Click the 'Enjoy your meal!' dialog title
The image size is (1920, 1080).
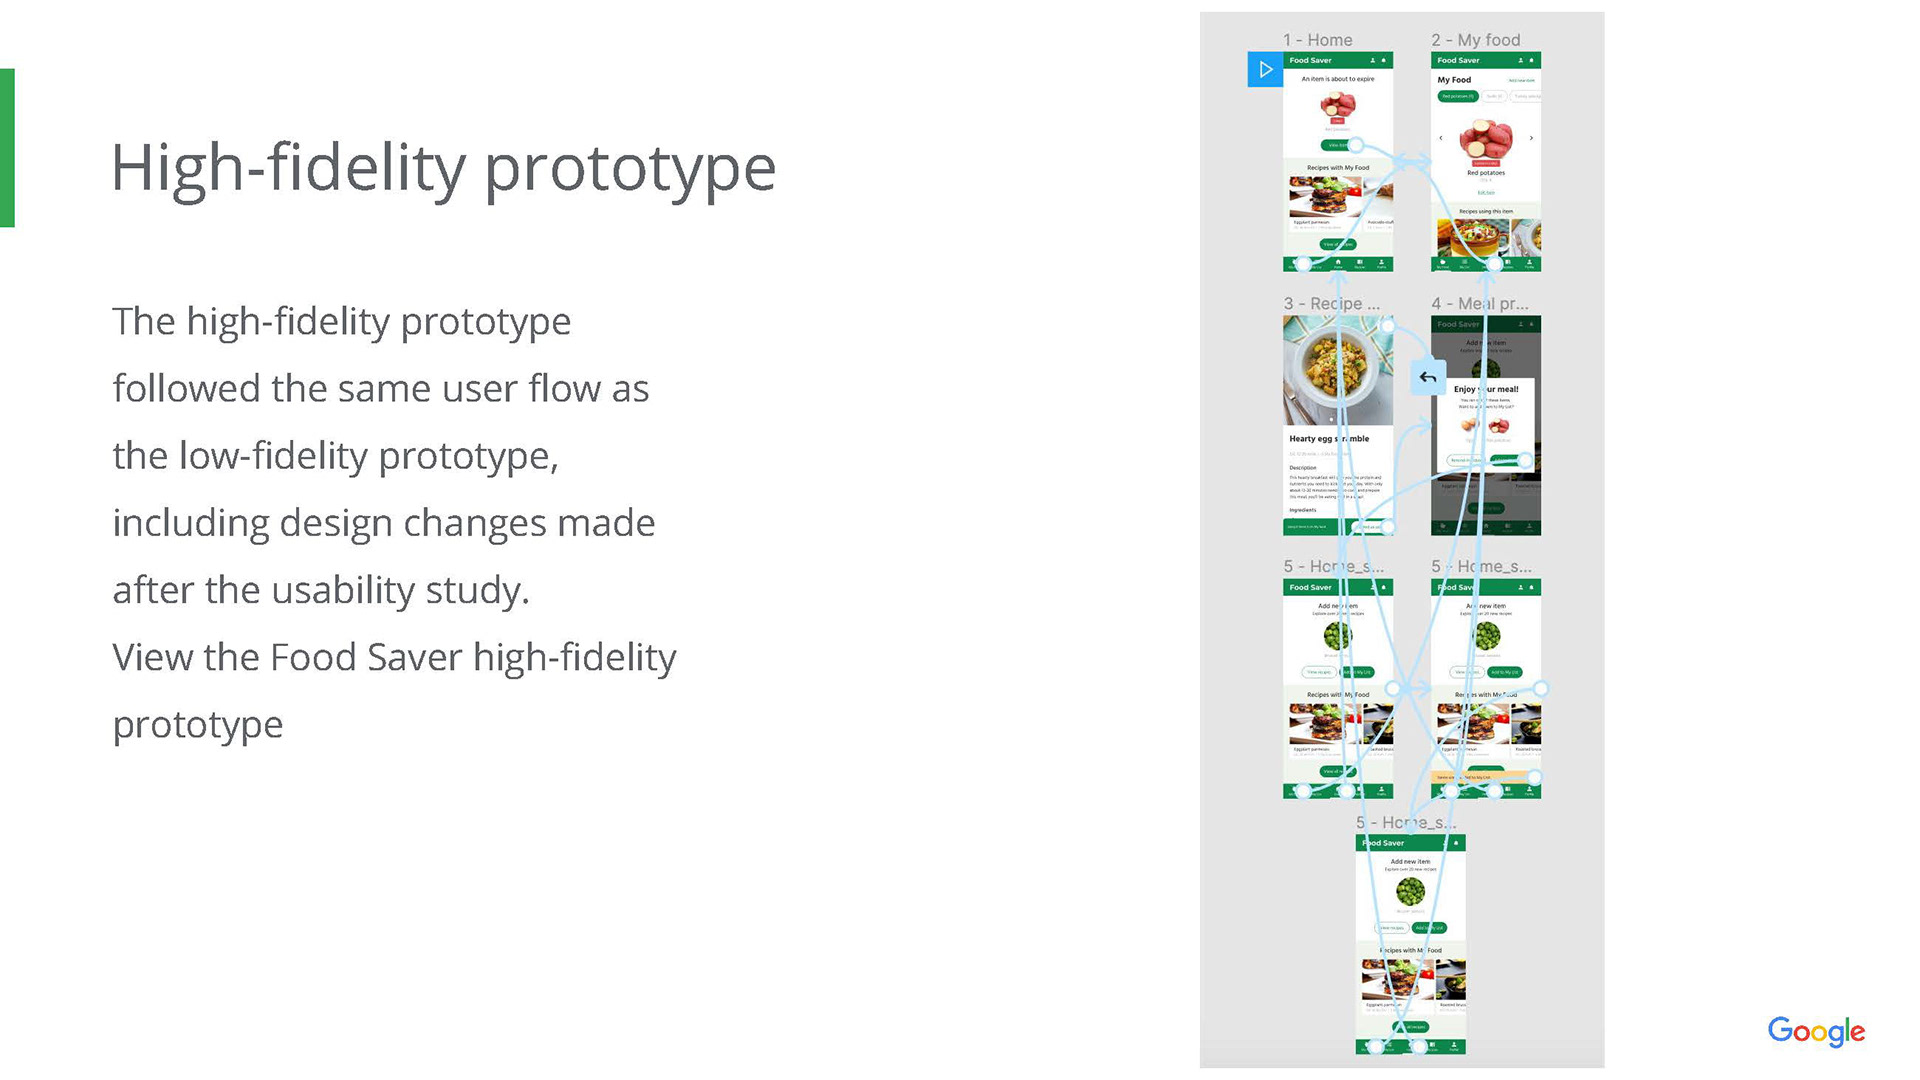tap(1486, 389)
